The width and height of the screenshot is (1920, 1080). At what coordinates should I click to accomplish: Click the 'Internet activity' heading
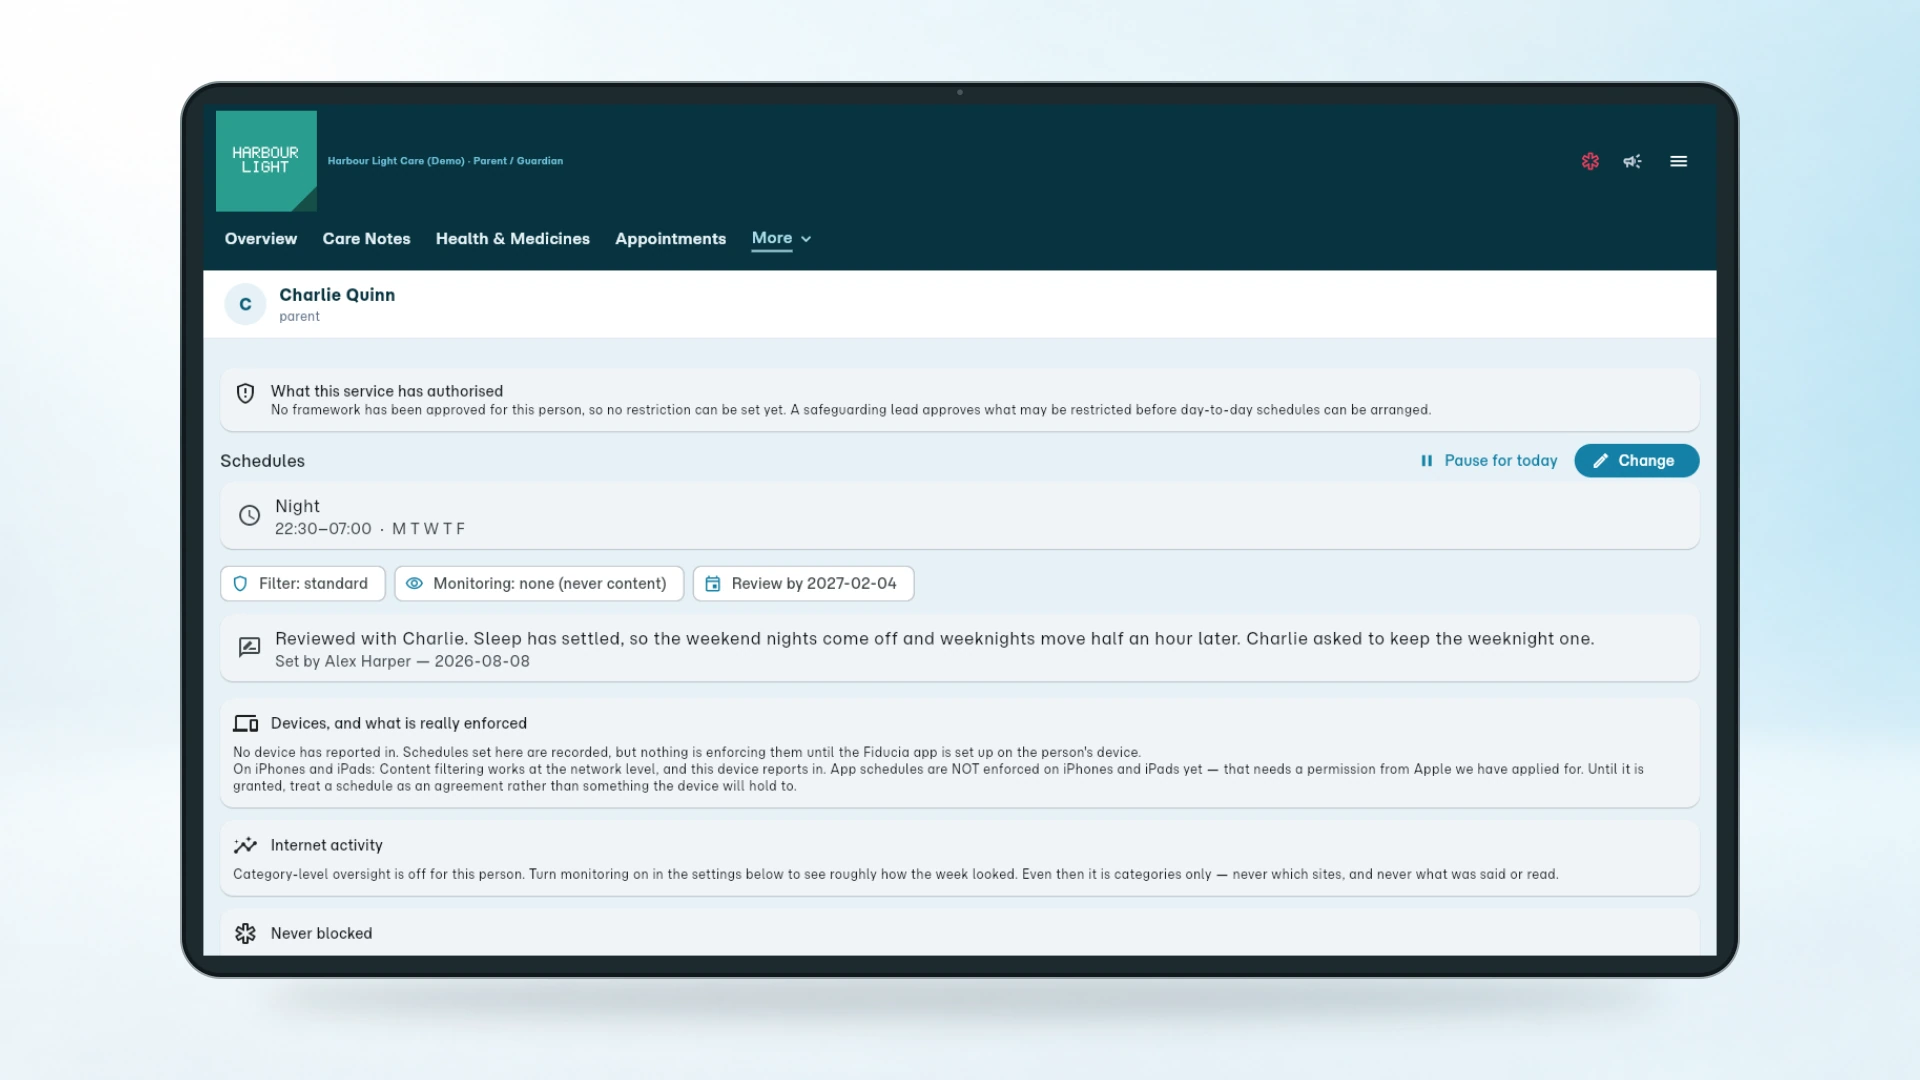click(327, 846)
